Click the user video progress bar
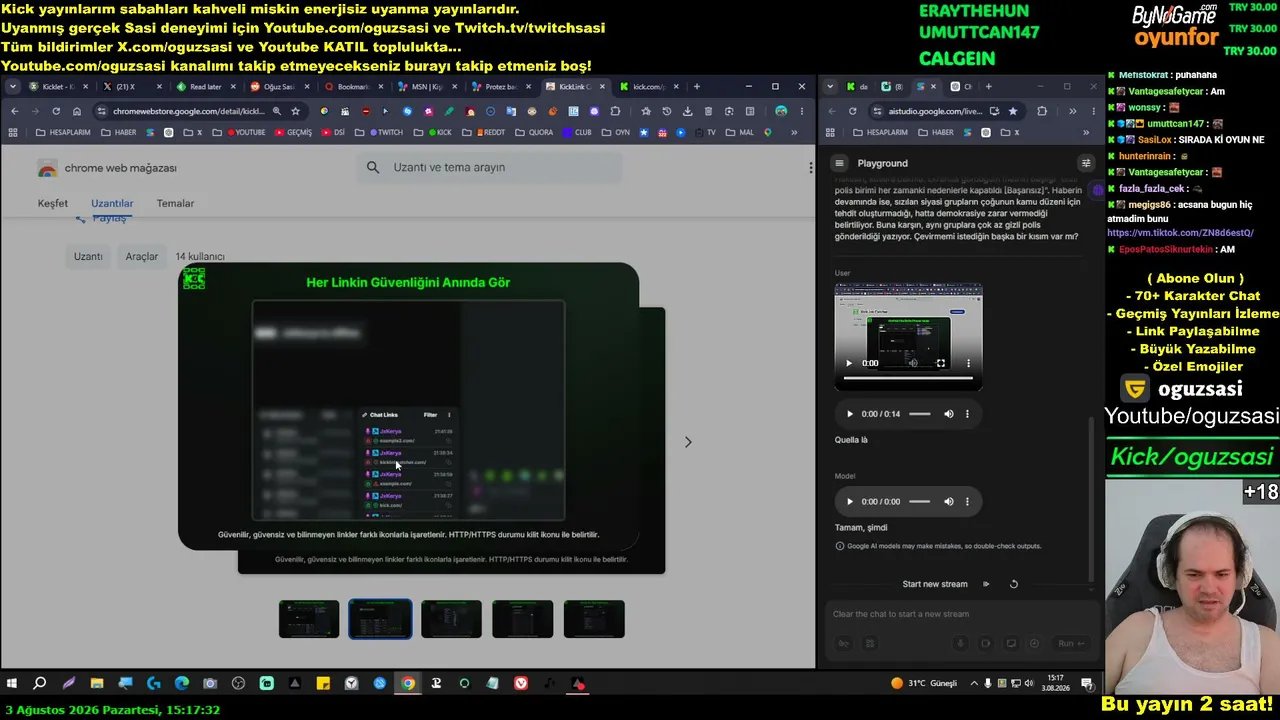This screenshot has height=720, width=1280. [x=908, y=379]
